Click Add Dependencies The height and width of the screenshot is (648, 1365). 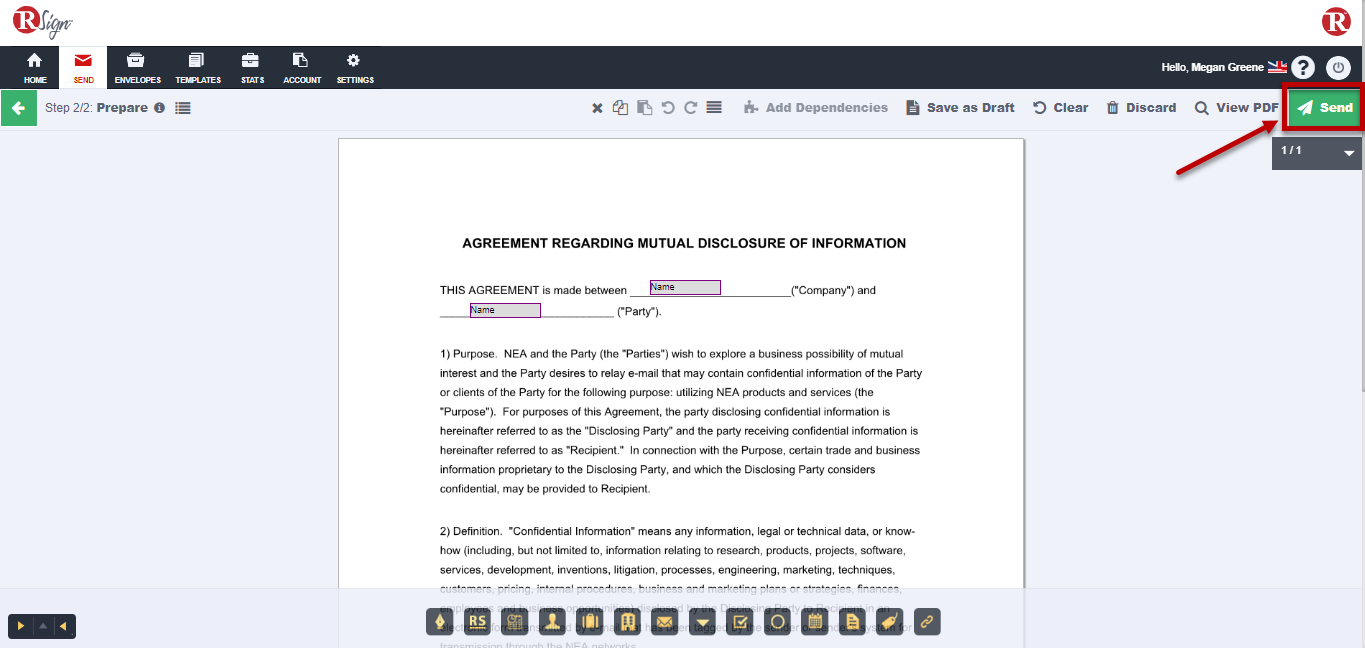coord(816,108)
